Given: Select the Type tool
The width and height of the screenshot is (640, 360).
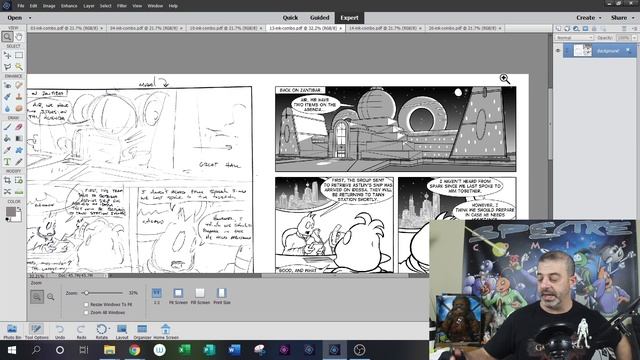Looking at the screenshot, I should click(7, 162).
